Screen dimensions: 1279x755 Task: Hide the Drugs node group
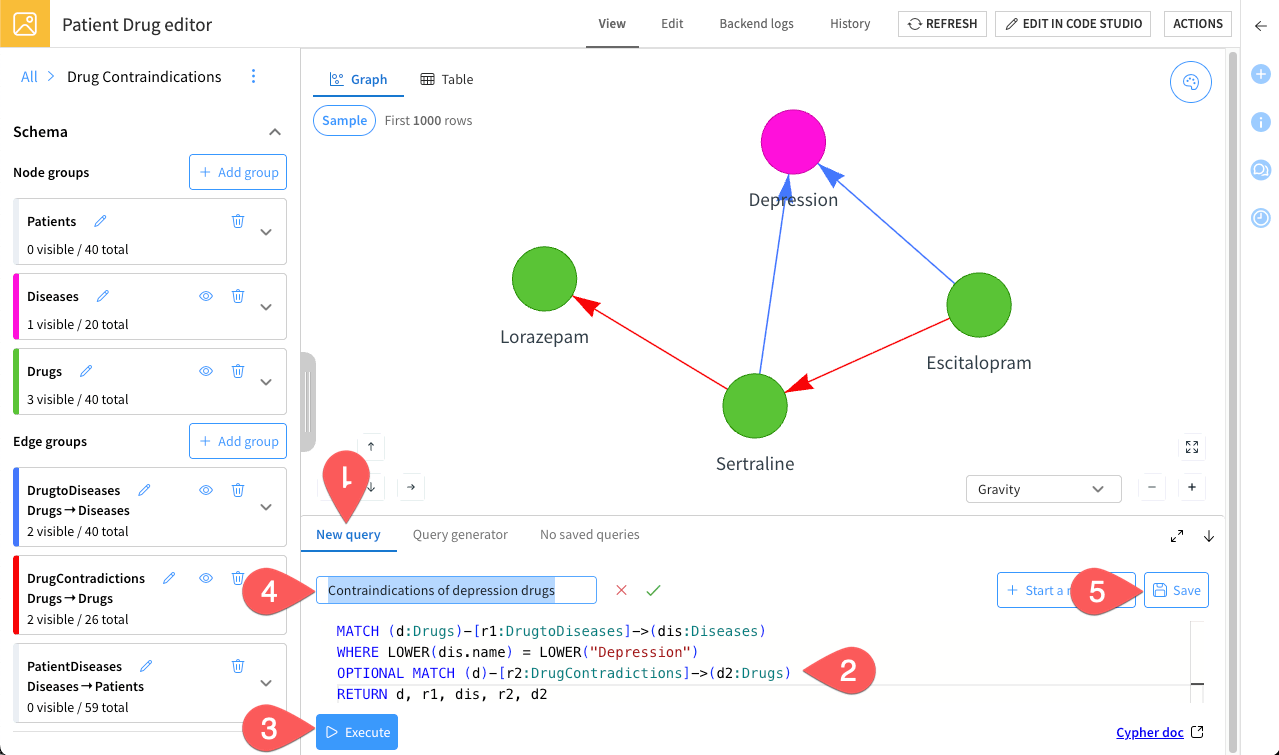click(x=206, y=371)
